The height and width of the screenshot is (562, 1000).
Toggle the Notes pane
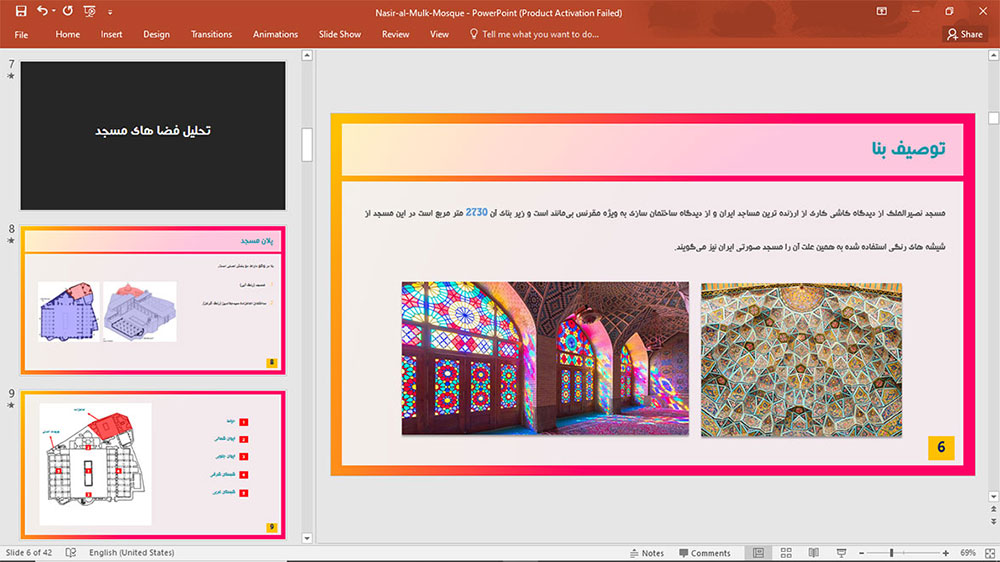pos(647,553)
